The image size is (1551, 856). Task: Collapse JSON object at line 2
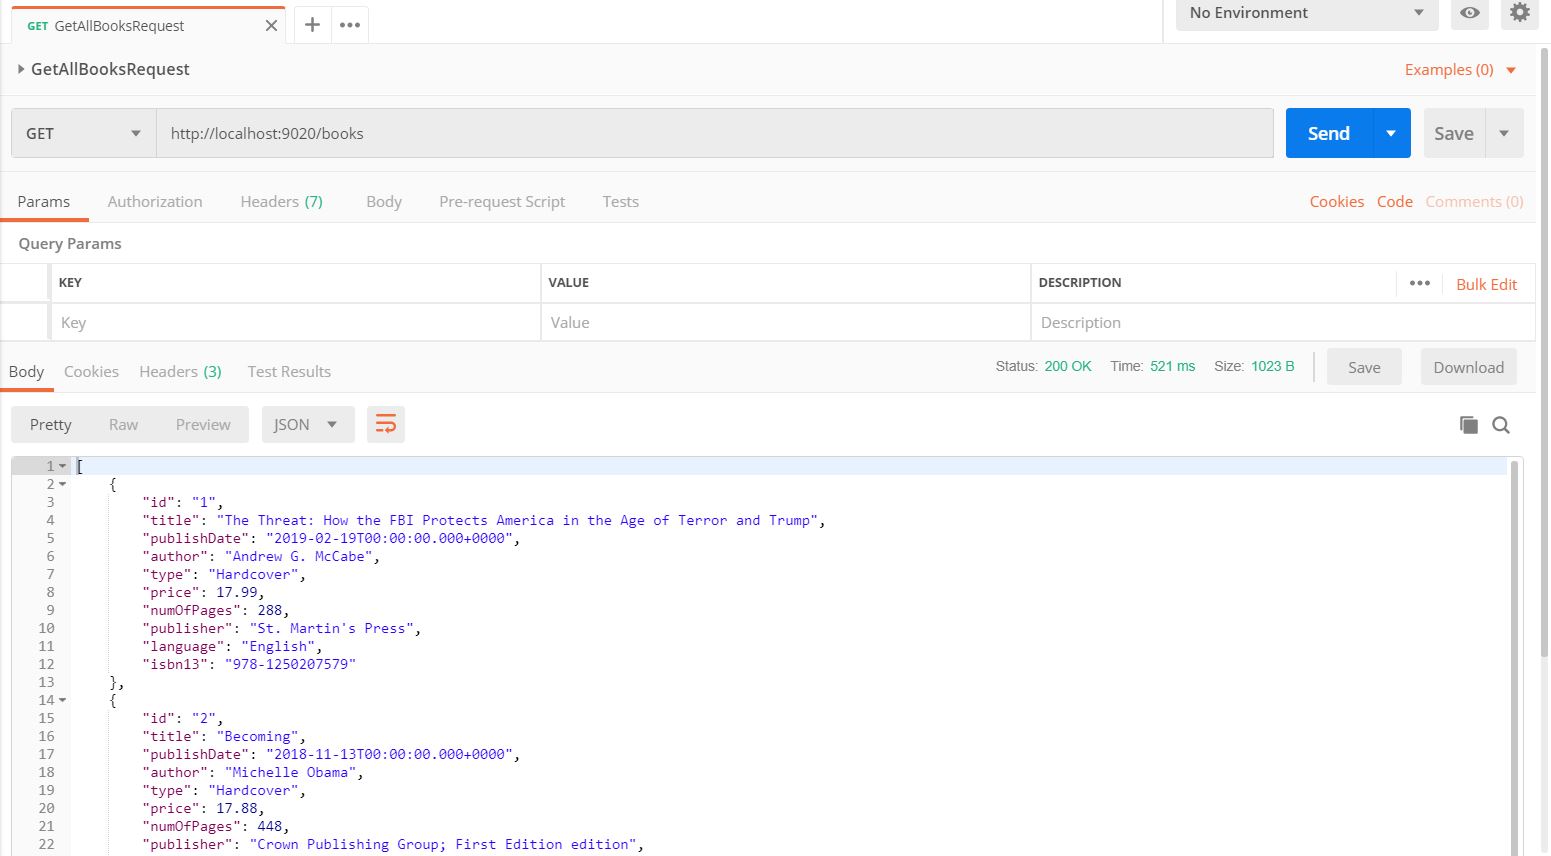(x=63, y=484)
